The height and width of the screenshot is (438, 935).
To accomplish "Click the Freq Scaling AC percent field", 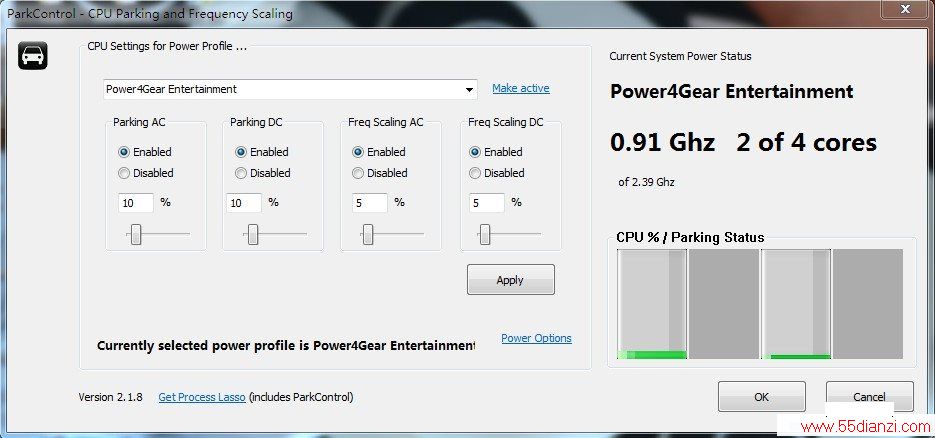I will 370,203.
